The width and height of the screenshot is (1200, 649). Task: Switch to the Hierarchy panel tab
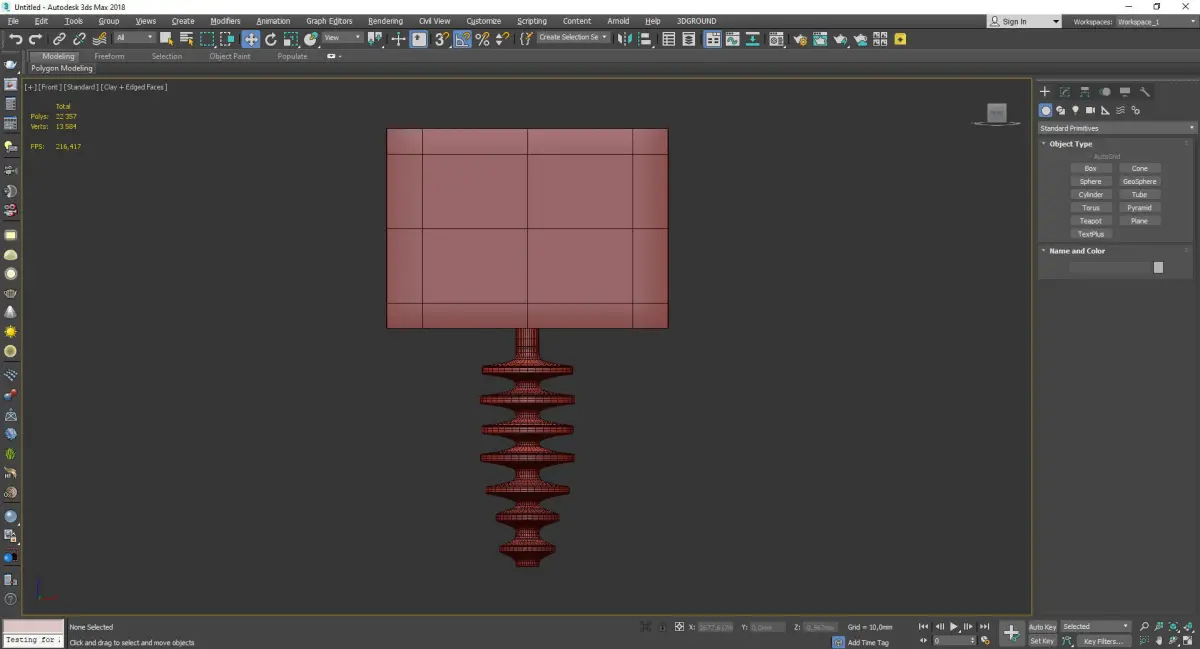tap(1085, 91)
